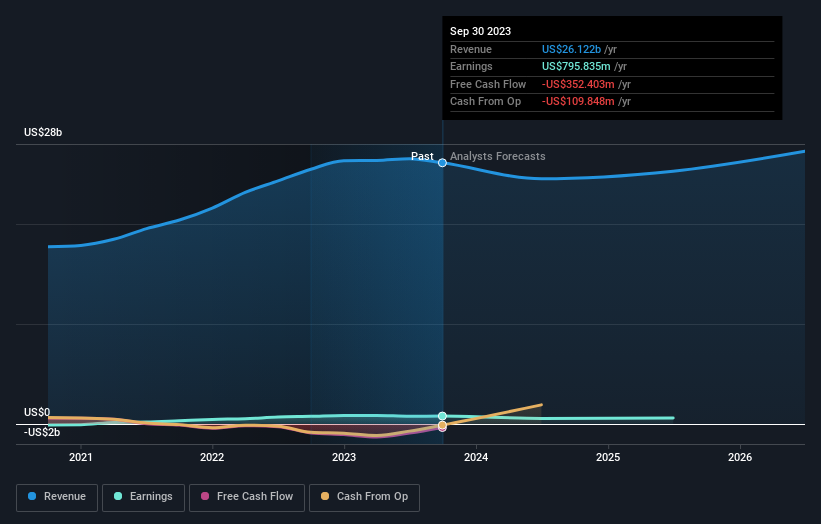Select the 2022 x-axis label
This screenshot has height=524, width=821.
[x=212, y=458]
